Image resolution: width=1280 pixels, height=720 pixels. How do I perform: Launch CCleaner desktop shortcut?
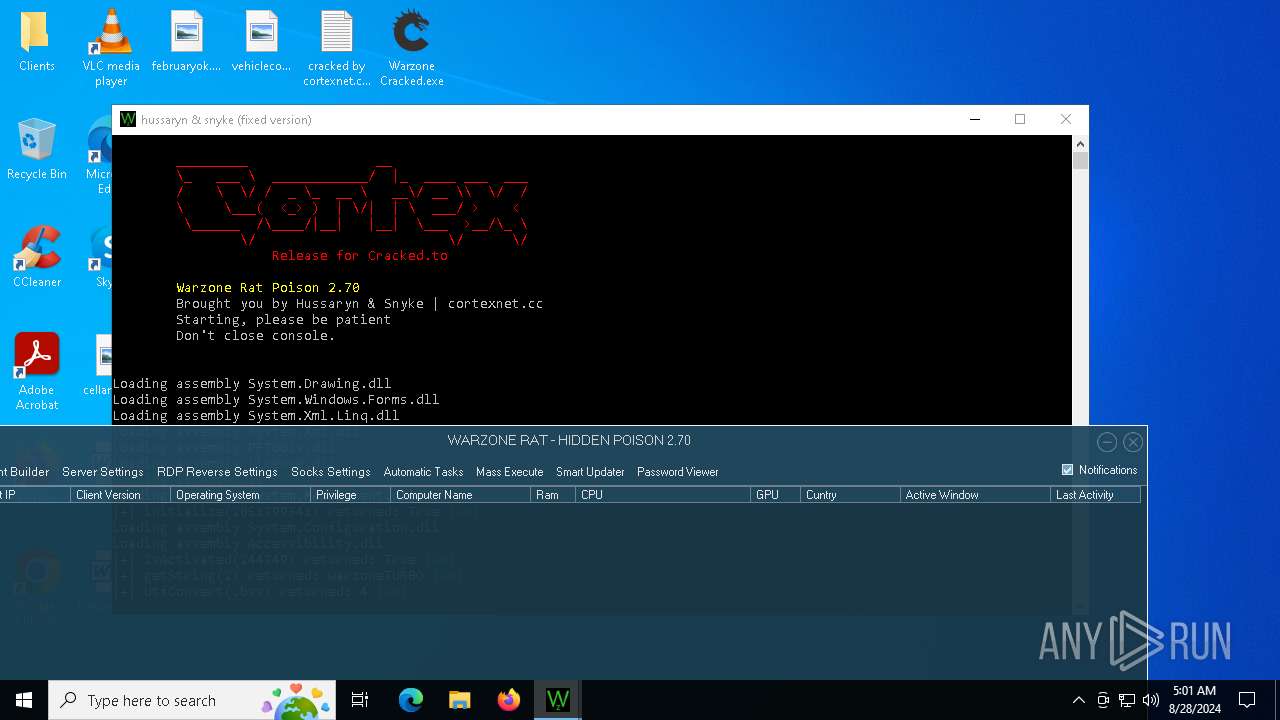pos(36,258)
